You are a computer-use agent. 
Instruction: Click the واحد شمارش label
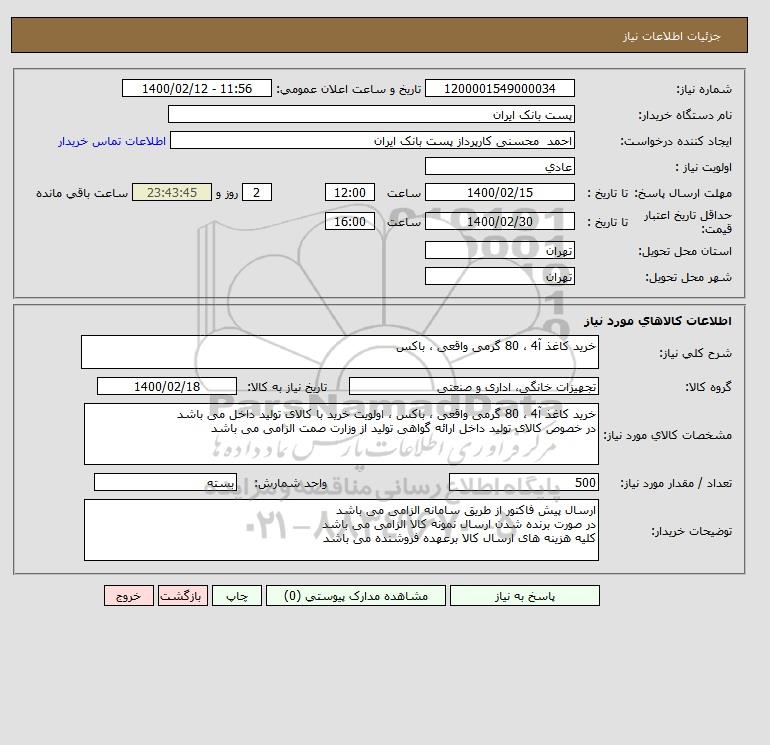point(291,483)
